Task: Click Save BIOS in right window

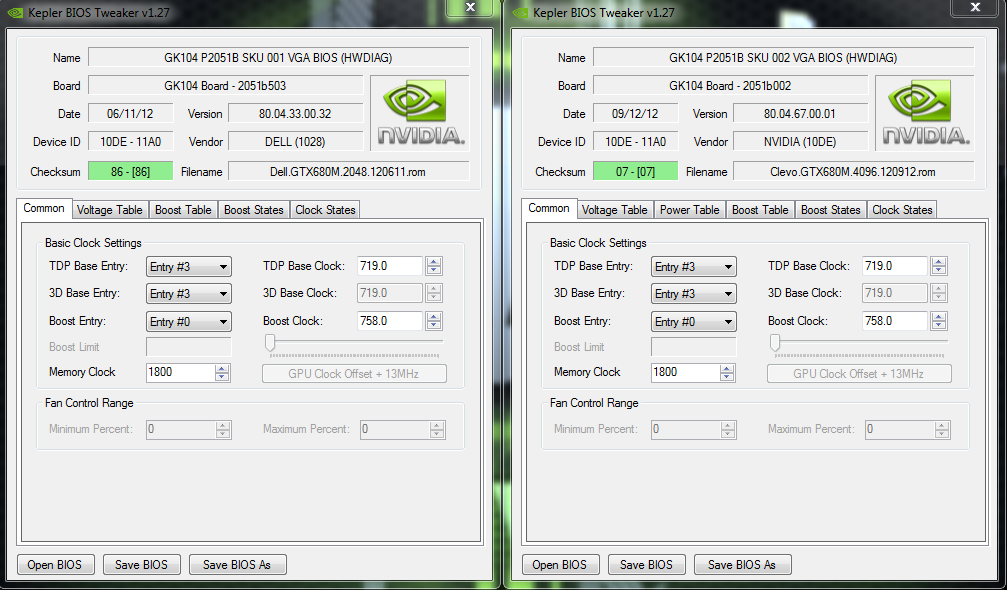Action: pos(646,565)
